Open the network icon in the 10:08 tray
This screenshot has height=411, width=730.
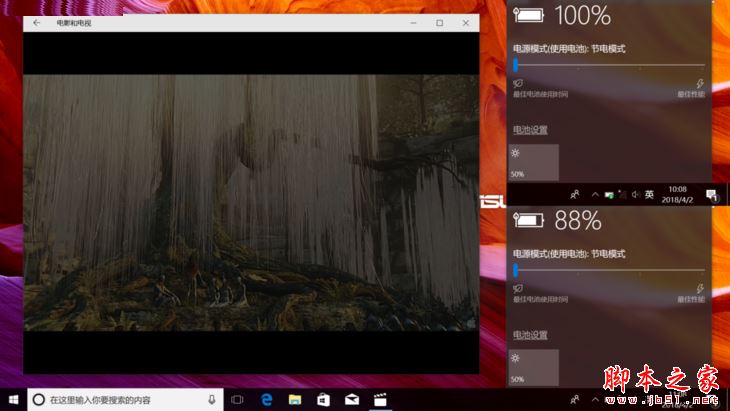[622, 195]
